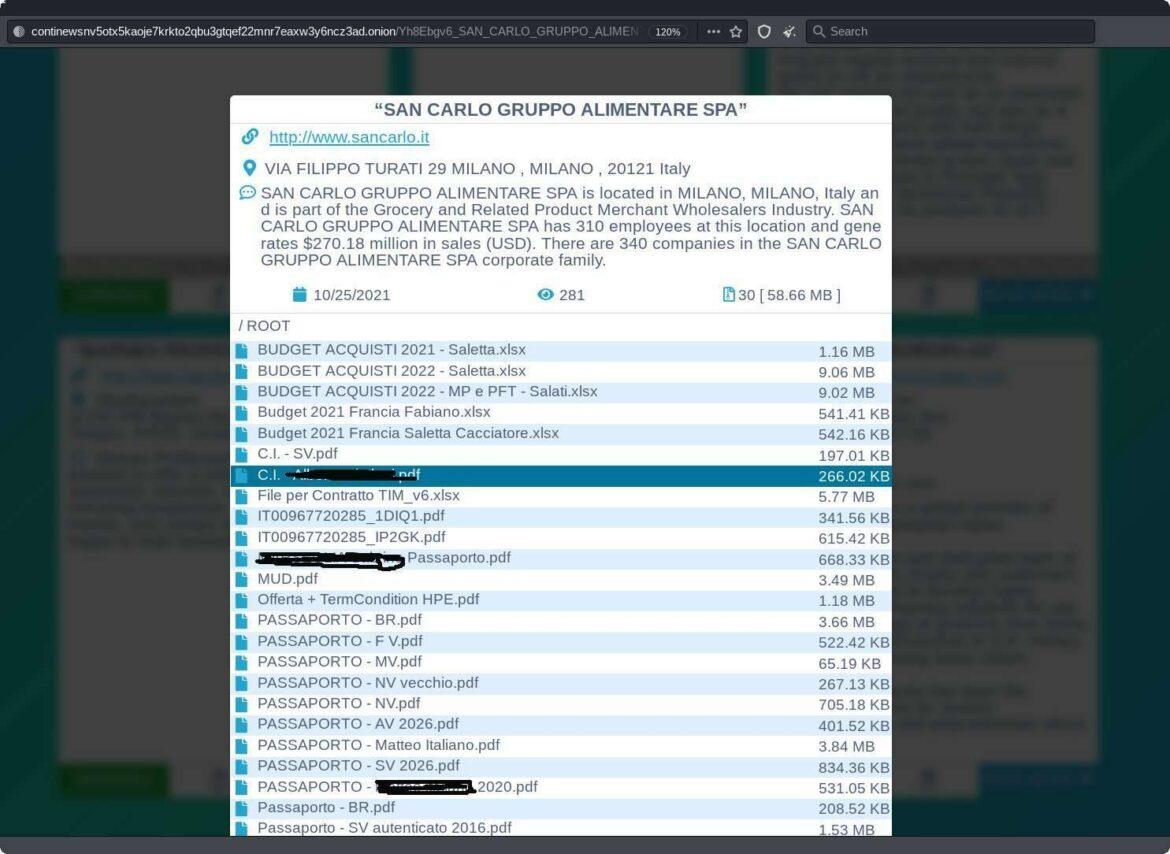Select the MUD.pdf file row
The height and width of the screenshot is (854, 1170).
coord(288,579)
